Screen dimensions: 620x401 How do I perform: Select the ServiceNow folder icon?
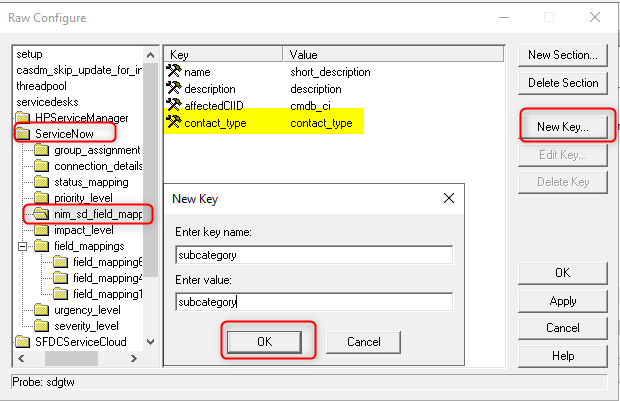23,134
